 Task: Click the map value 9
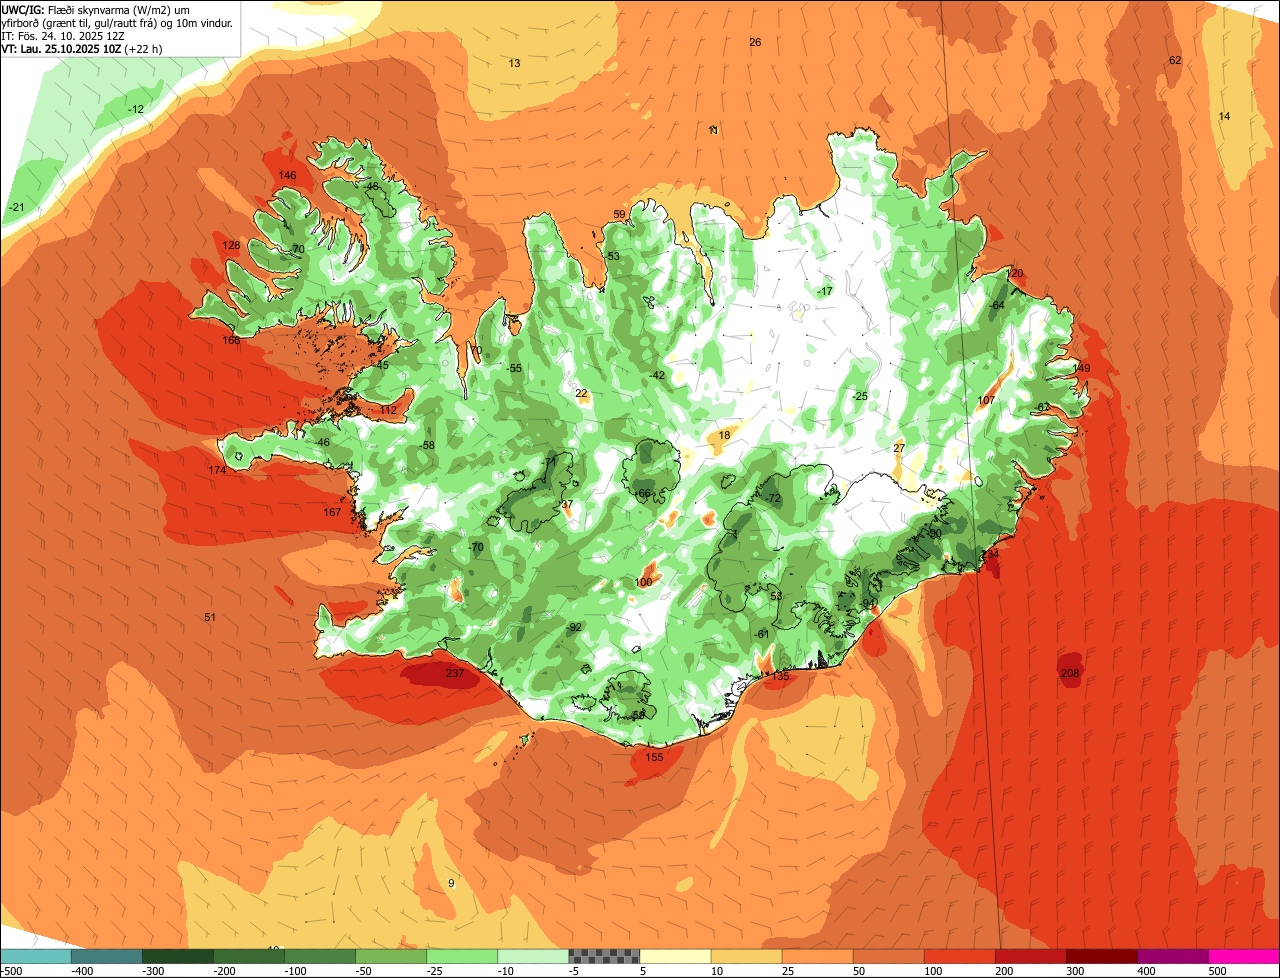click(451, 883)
